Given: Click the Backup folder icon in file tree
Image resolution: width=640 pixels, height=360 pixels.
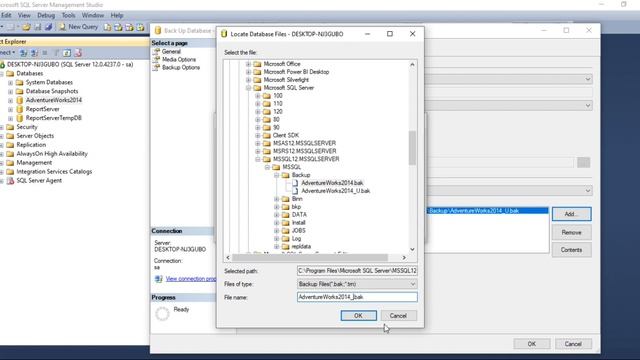Looking at the screenshot, I should 285,175.
